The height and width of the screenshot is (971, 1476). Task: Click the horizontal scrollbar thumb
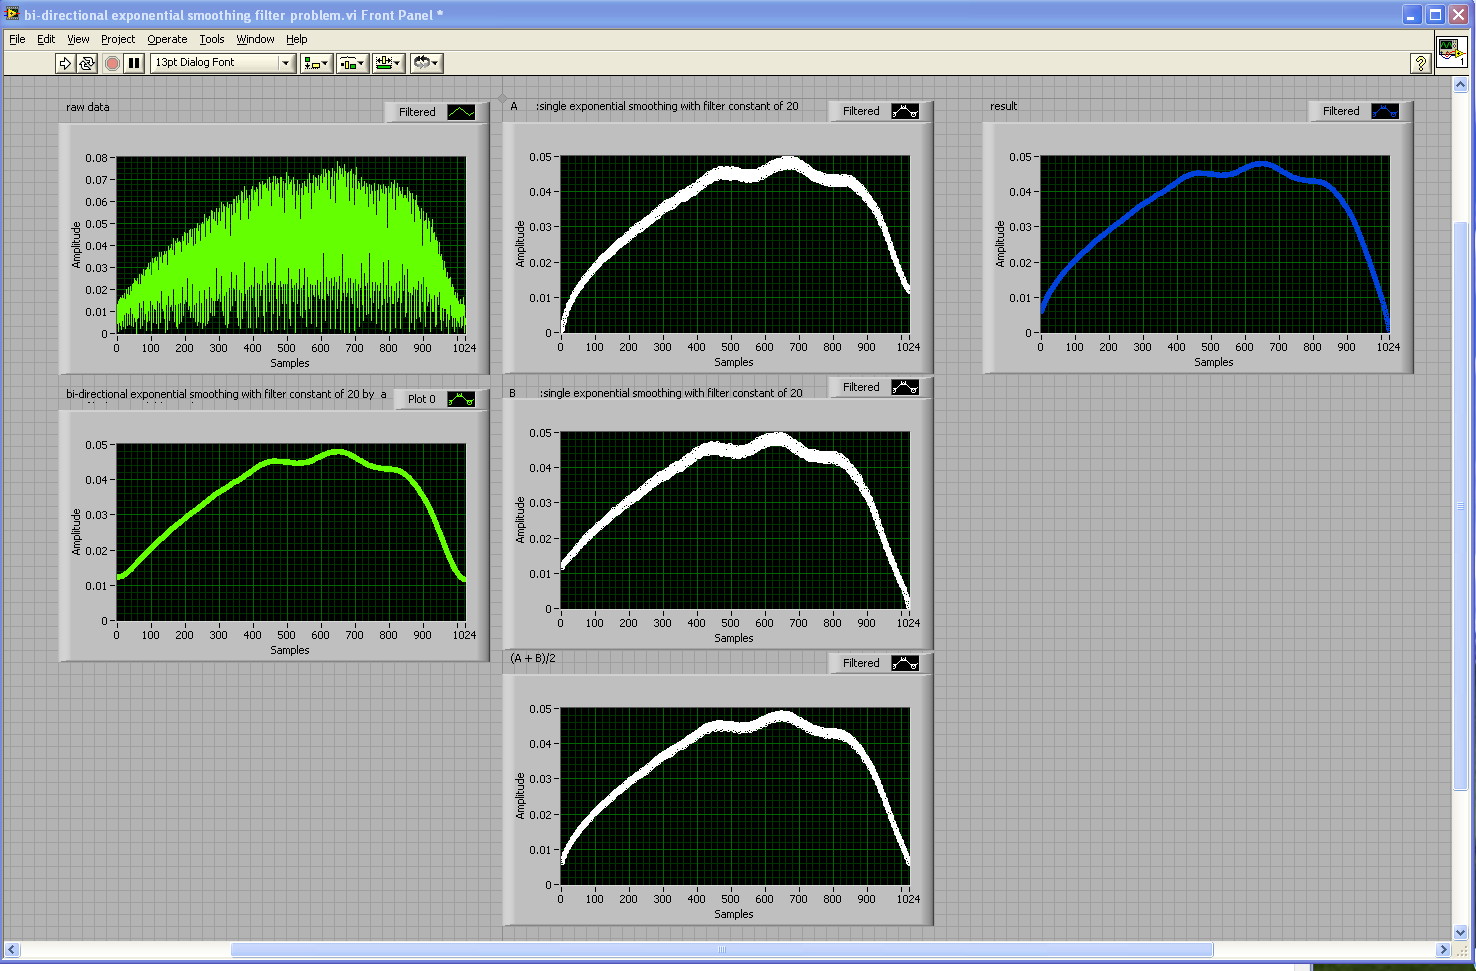coord(722,950)
